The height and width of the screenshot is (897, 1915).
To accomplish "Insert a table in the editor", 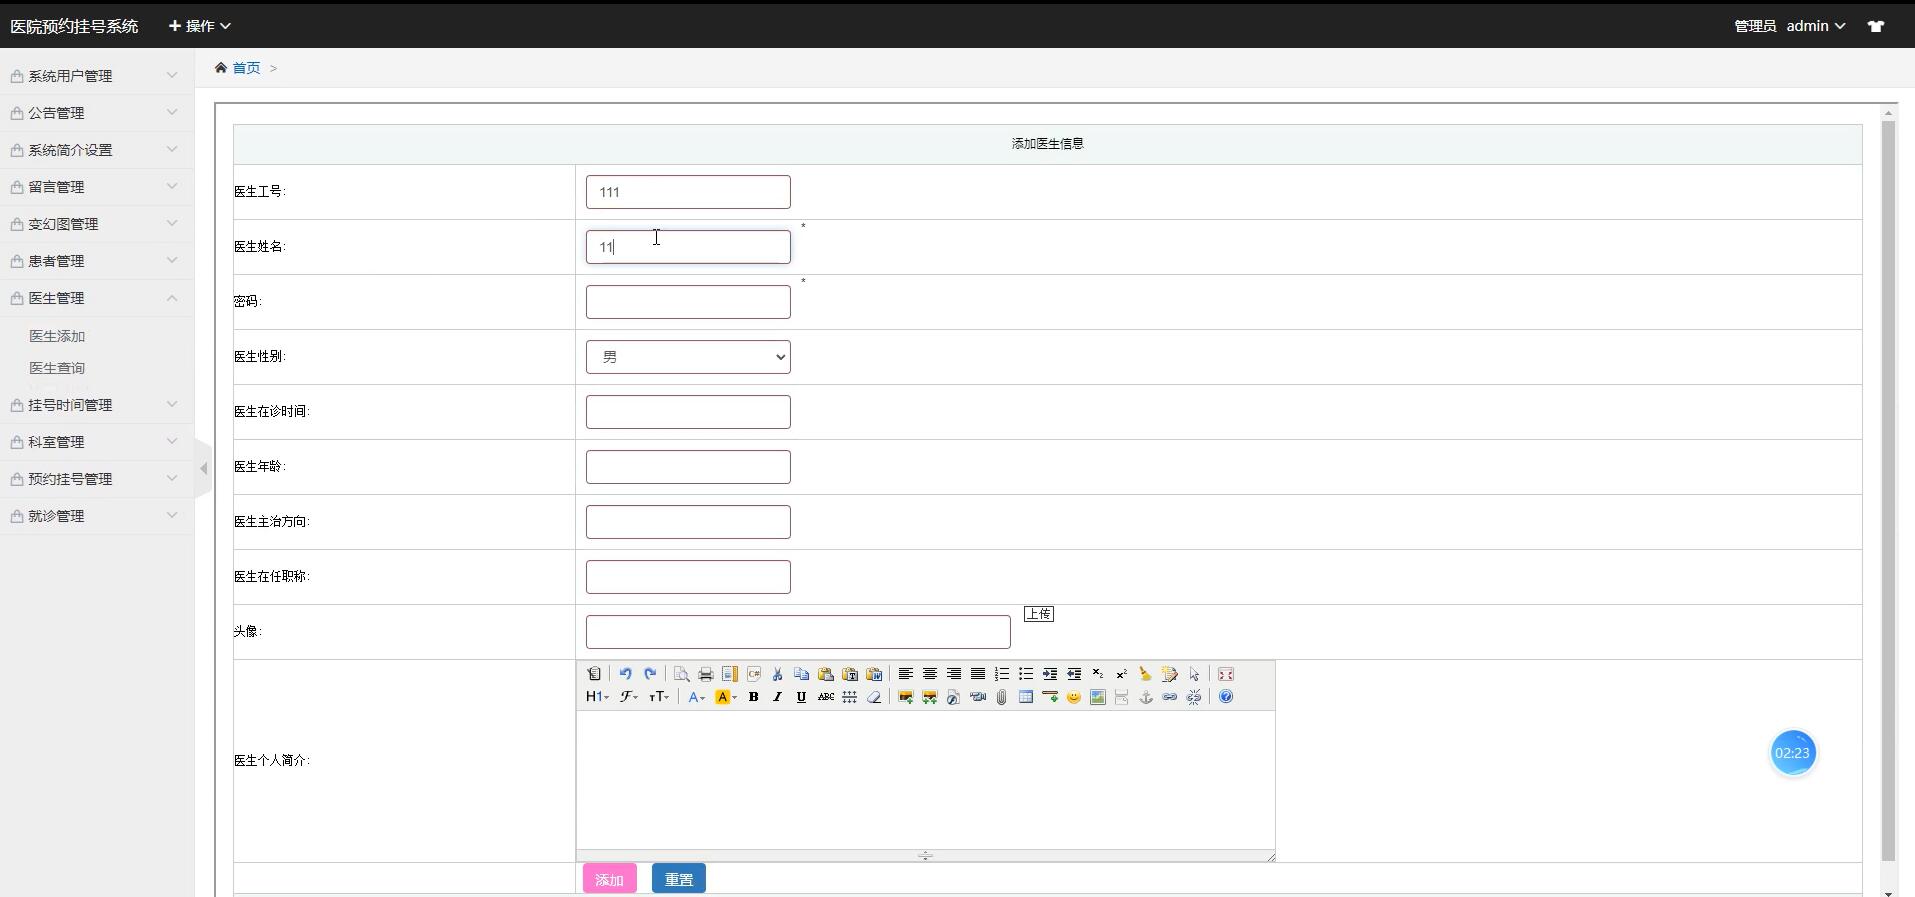I will (x=1025, y=697).
